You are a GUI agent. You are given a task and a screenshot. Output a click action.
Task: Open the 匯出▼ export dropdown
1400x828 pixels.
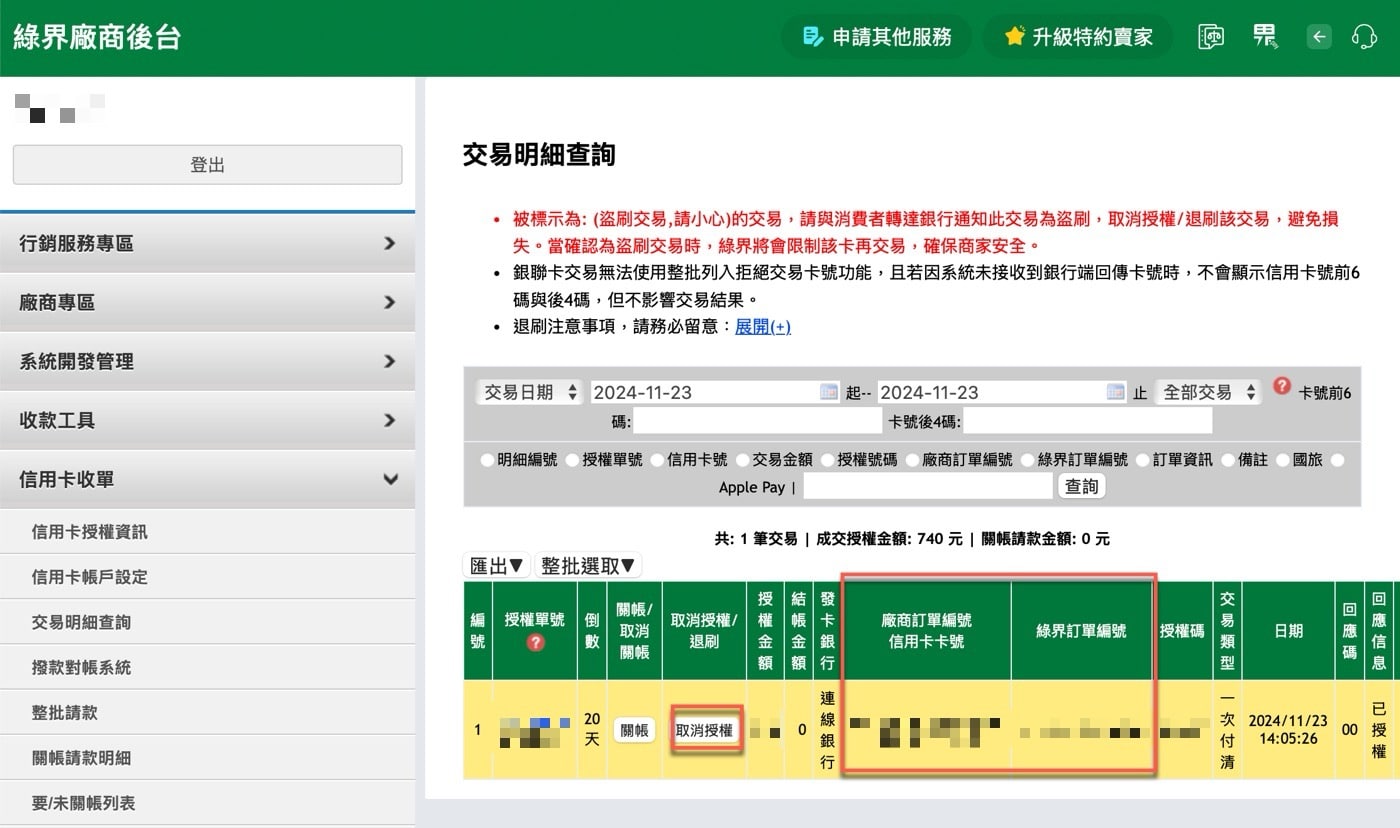point(497,566)
